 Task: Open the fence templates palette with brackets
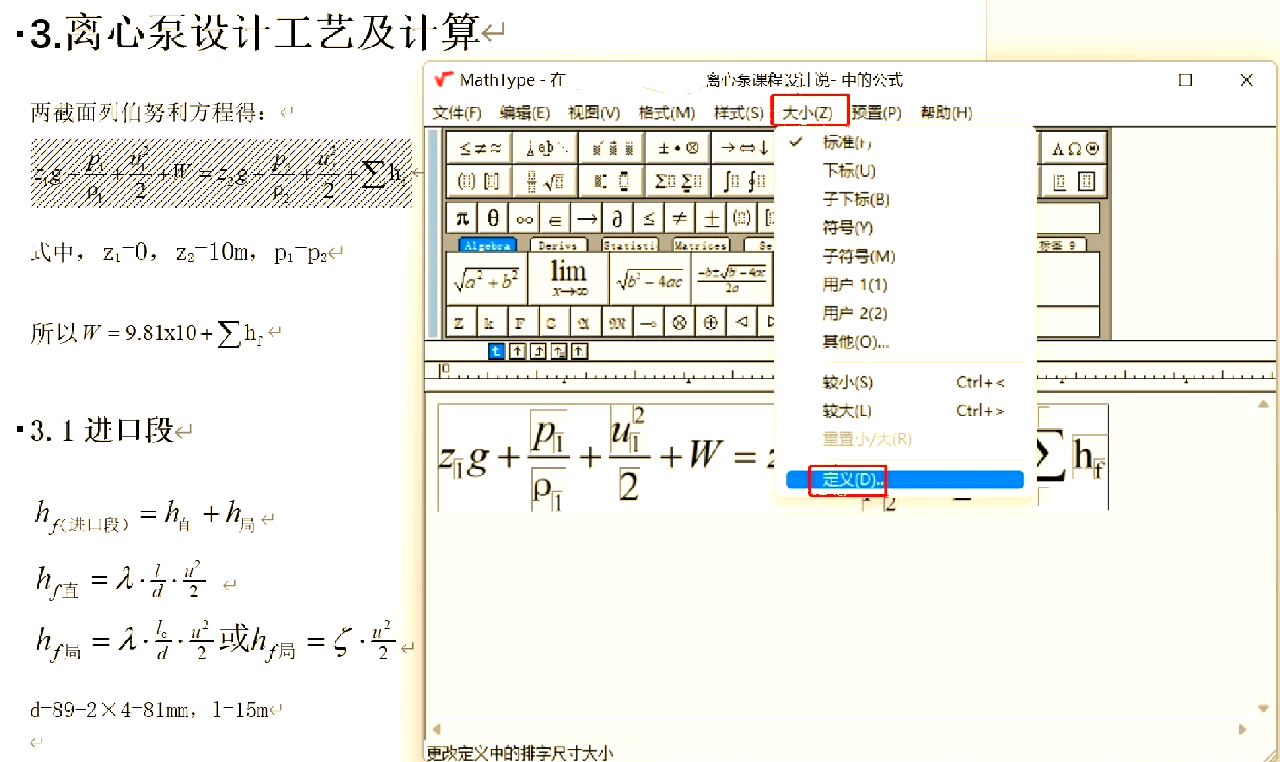click(479, 181)
